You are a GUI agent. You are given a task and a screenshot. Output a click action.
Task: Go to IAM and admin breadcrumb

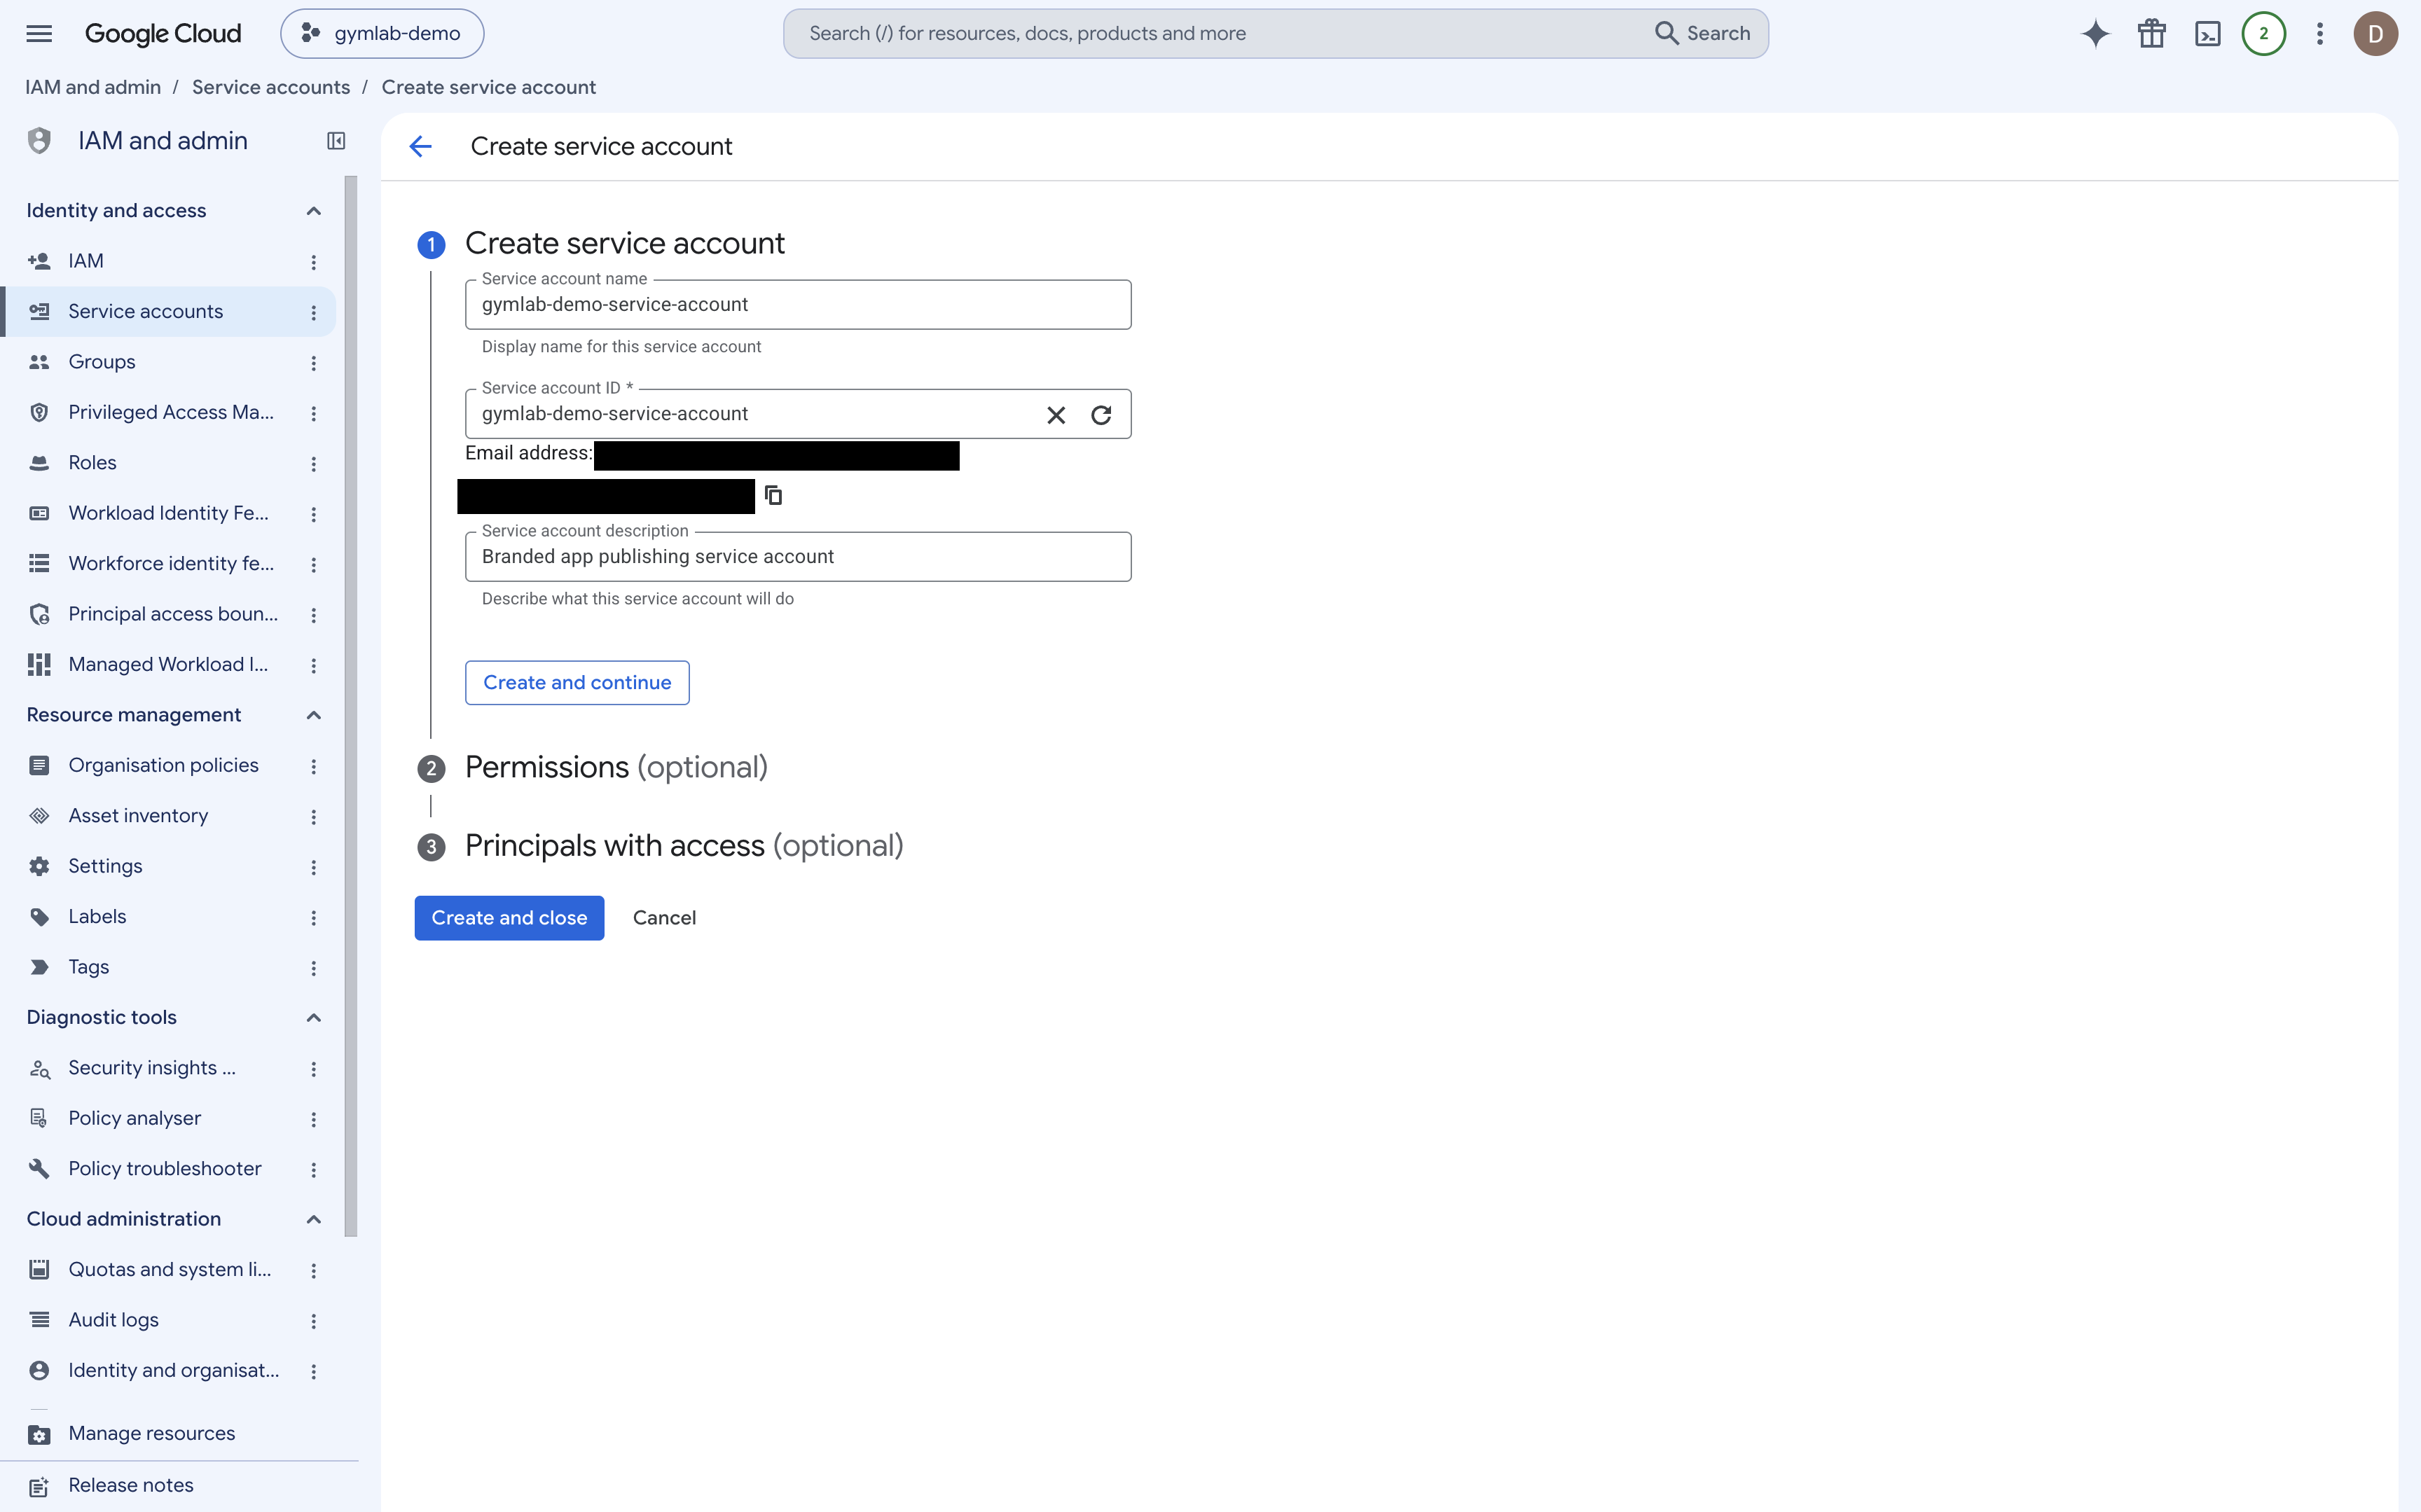93,87
